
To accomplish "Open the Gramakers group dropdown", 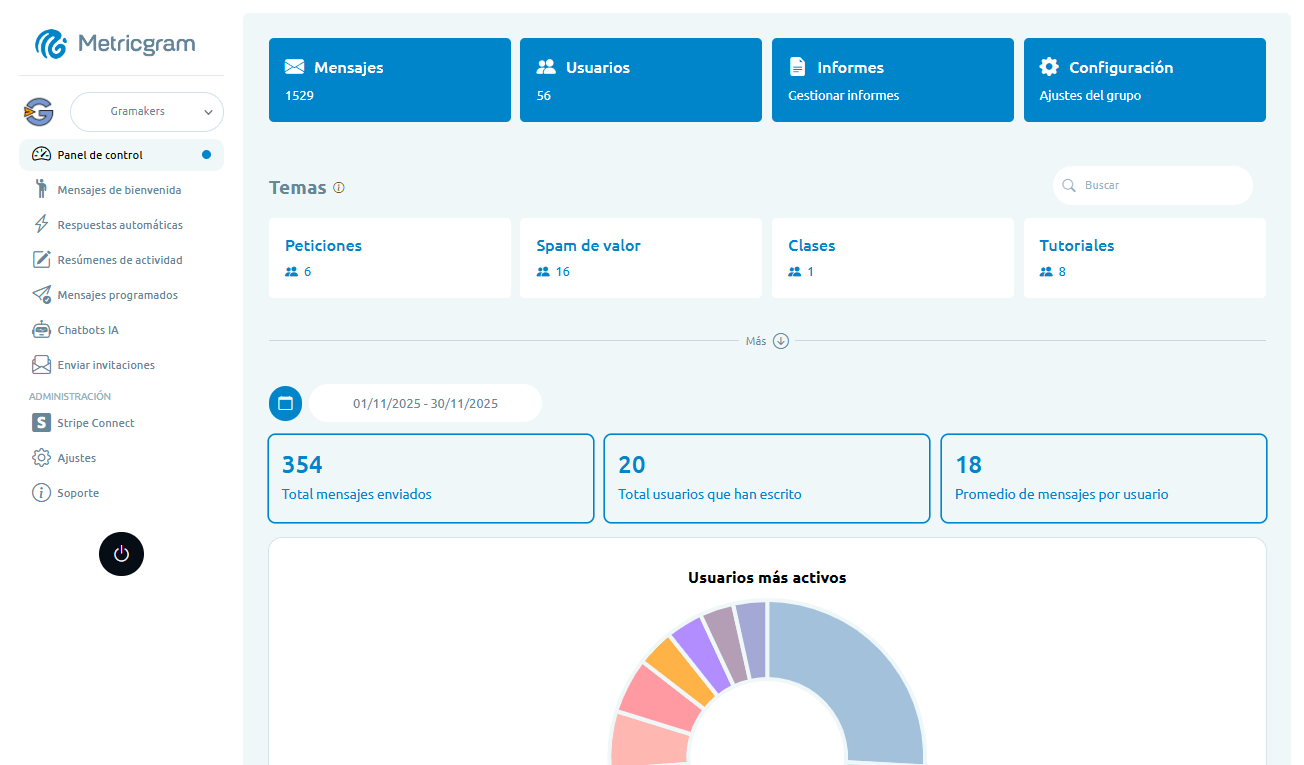I will click(146, 111).
